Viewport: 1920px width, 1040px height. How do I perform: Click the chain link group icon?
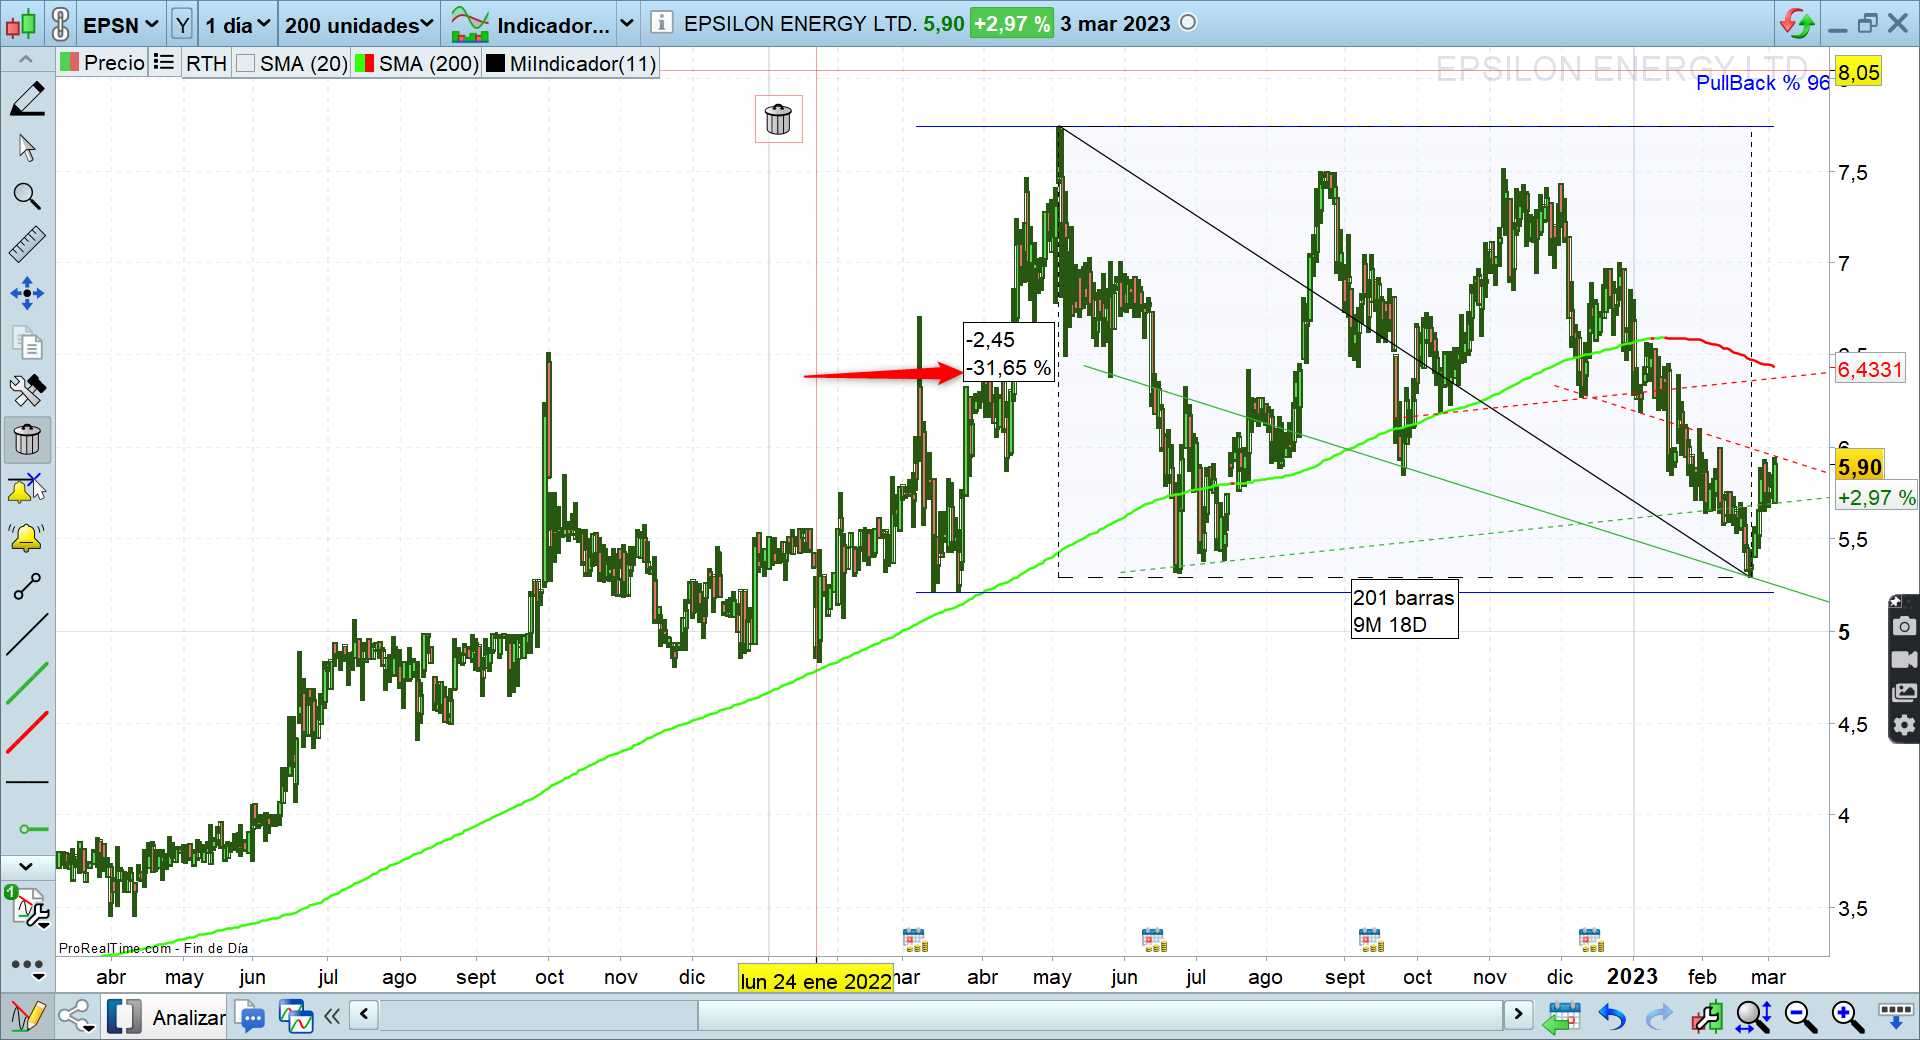coord(60,23)
